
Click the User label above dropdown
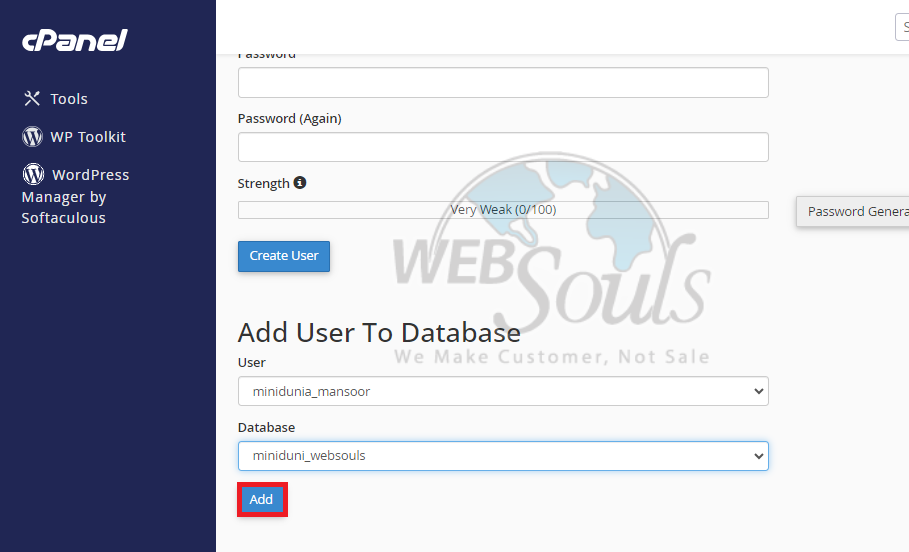click(252, 362)
